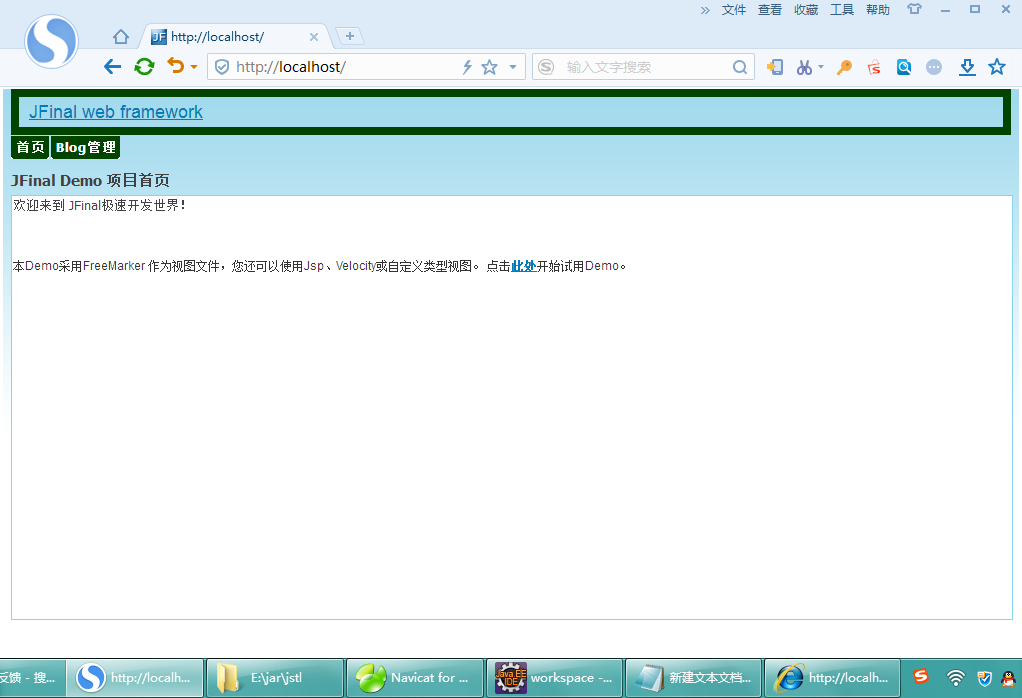Open the downloads manager icon
Screen dimensions: 1022x698
[x=967, y=66]
